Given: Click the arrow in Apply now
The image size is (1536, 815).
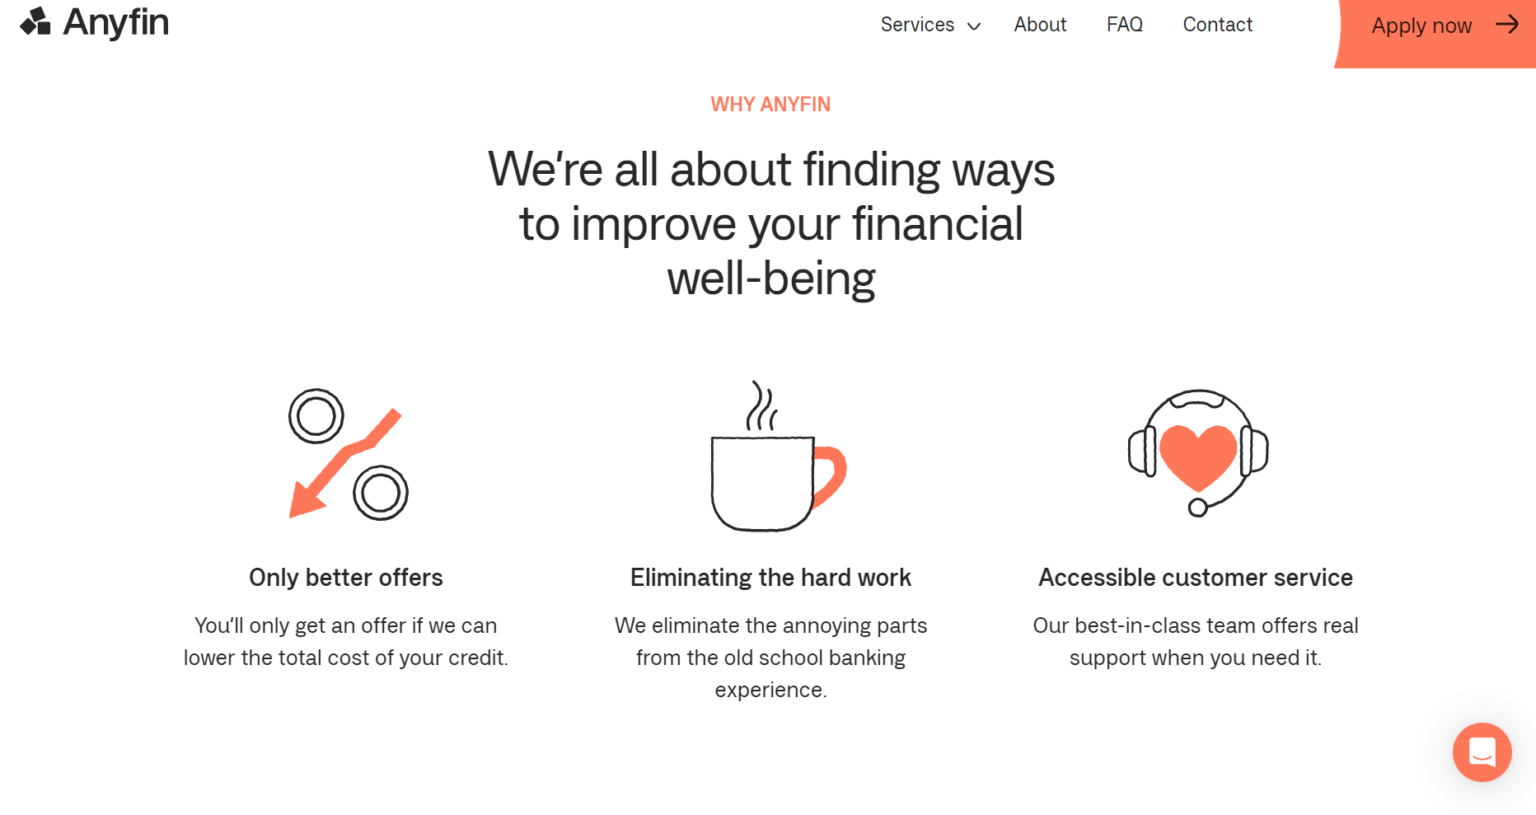Looking at the screenshot, I should 1507,25.
